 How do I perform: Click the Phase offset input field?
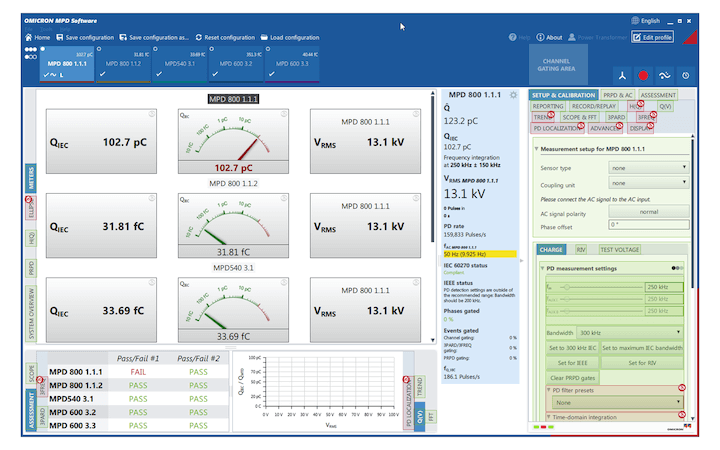tap(648, 225)
